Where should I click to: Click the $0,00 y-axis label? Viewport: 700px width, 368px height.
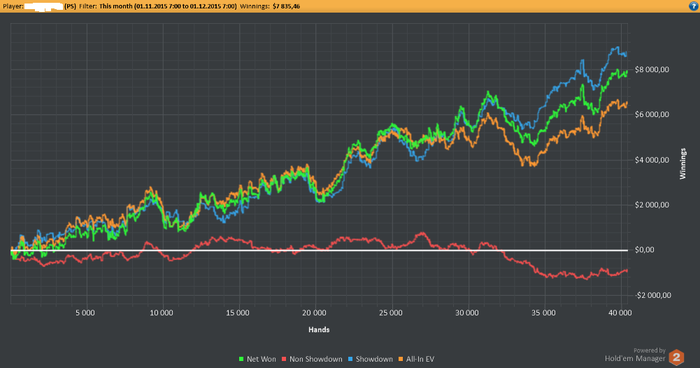645,250
